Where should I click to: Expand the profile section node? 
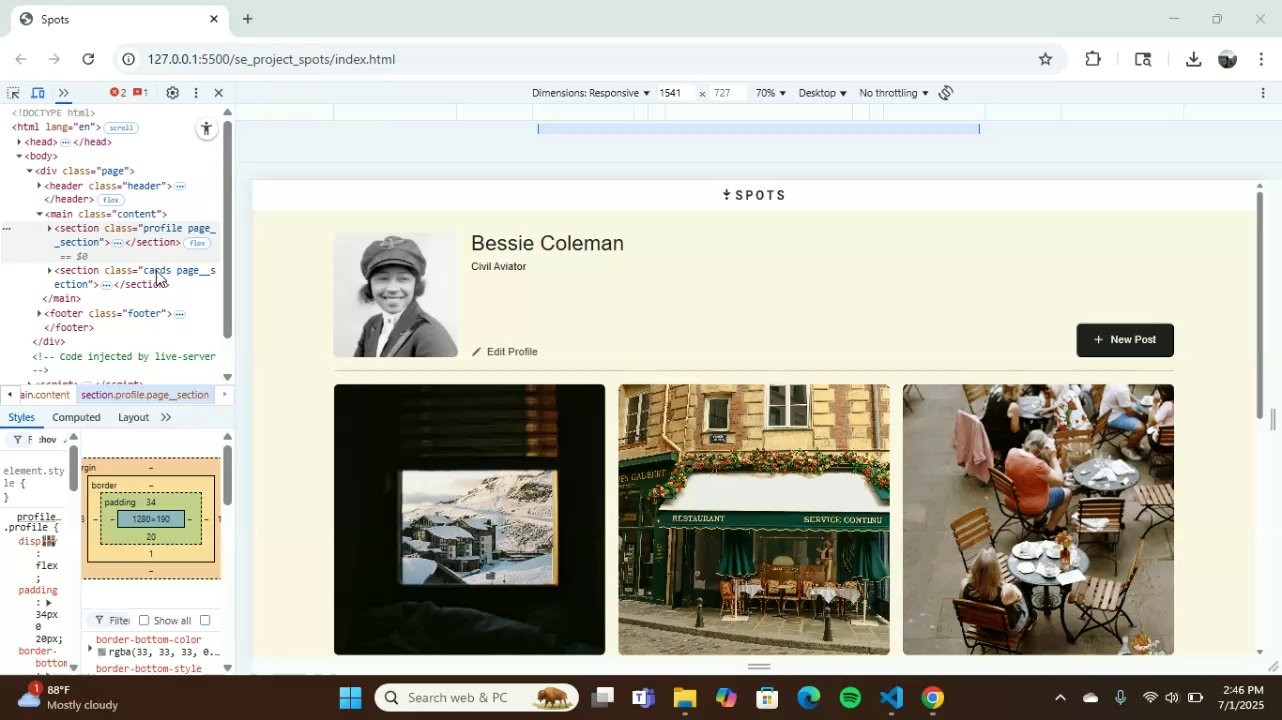49,229
